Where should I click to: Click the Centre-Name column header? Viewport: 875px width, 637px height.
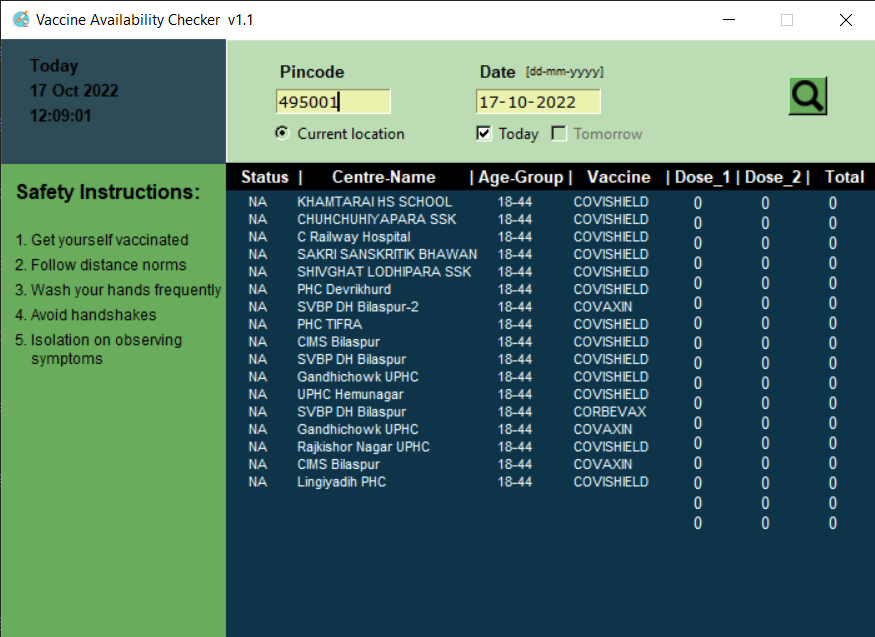[383, 177]
